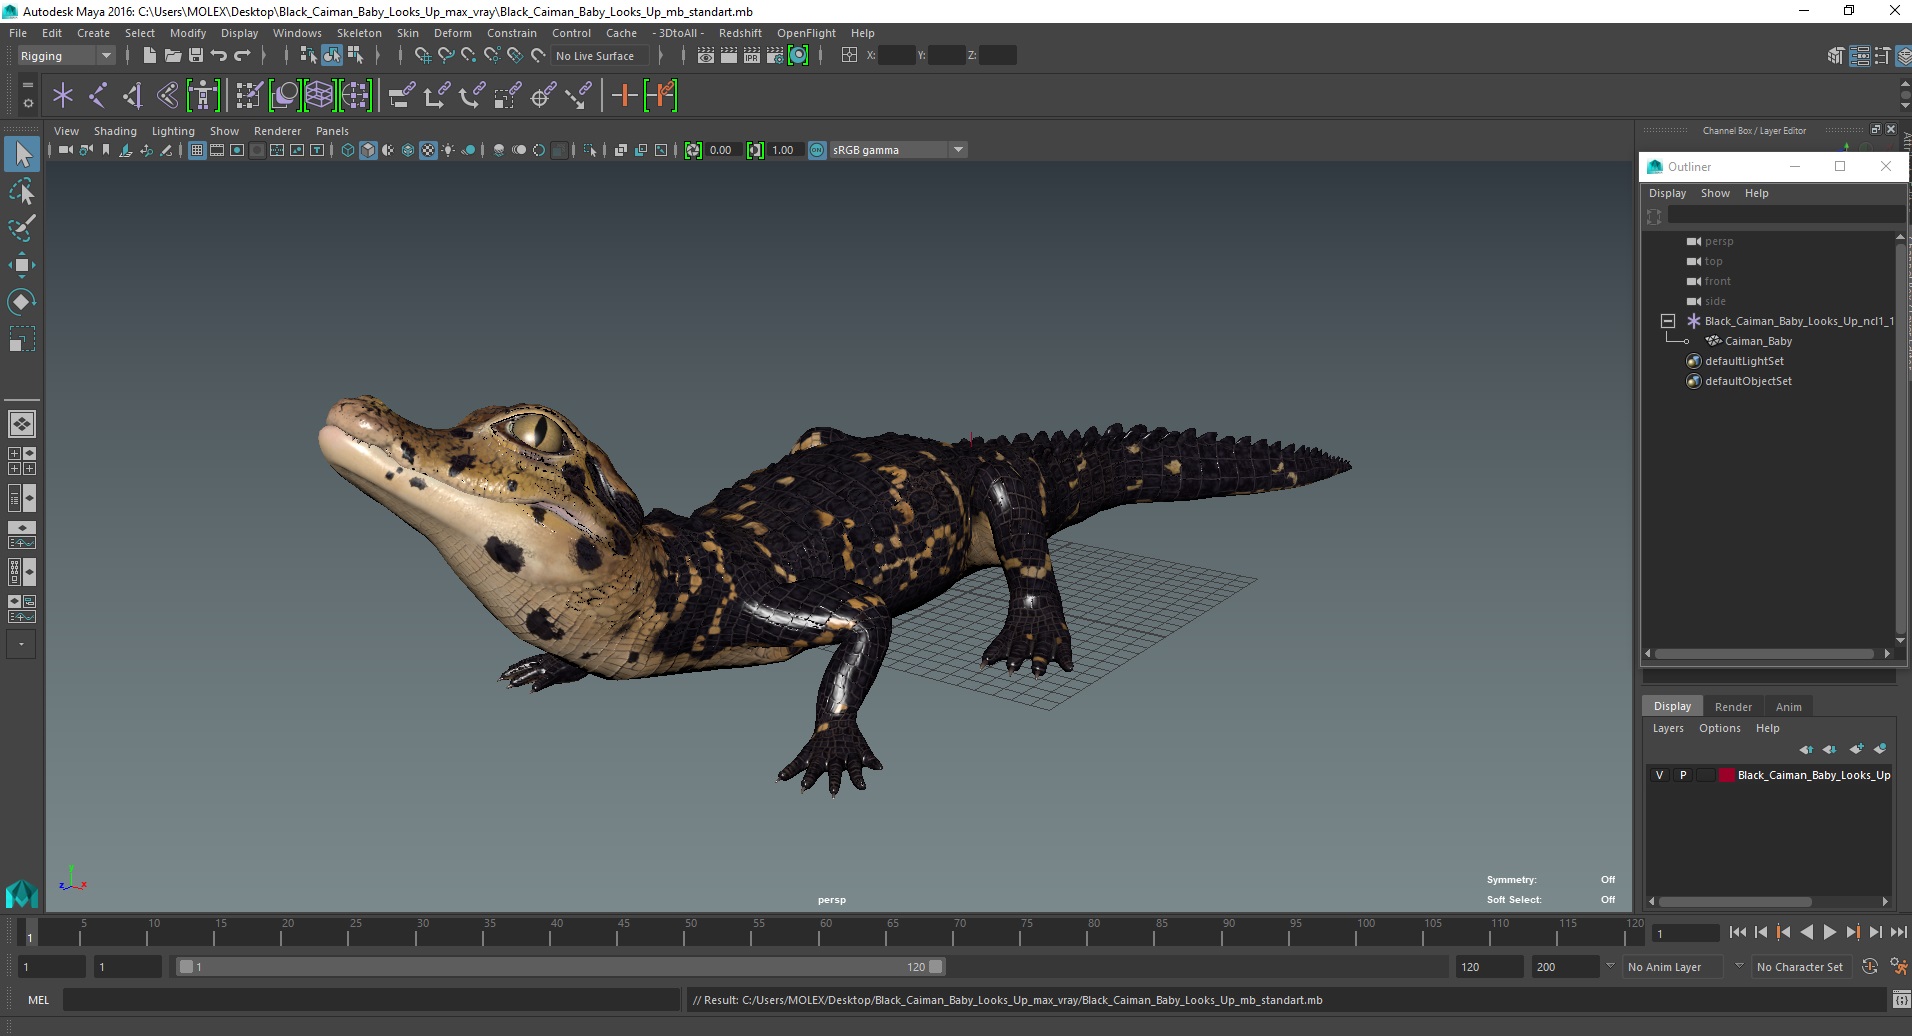Screen dimensions: 1912x1036
Task: Click the Point constraint shelf icon
Action: click(x=437, y=96)
